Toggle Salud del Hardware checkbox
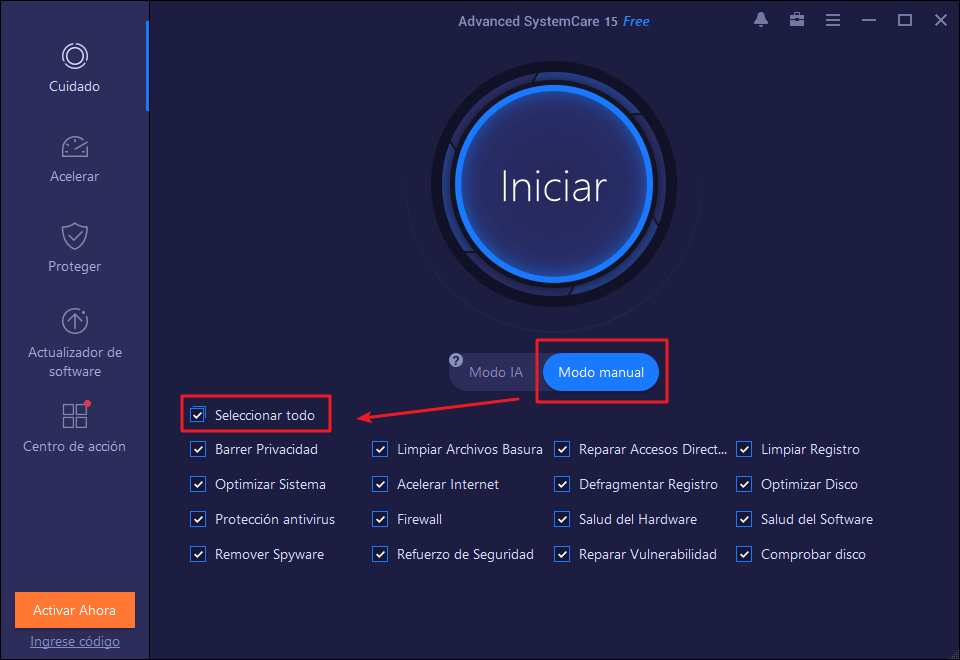 562,519
